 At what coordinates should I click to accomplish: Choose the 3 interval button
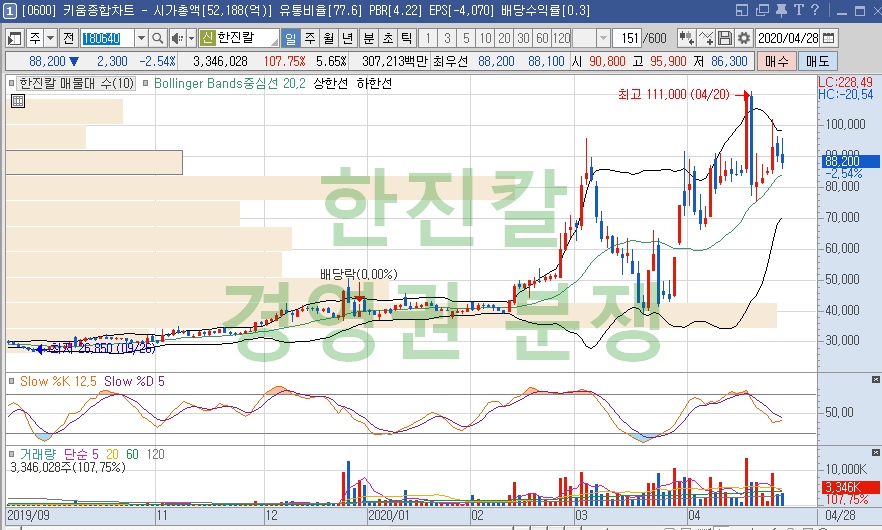click(x=447, y=38)
